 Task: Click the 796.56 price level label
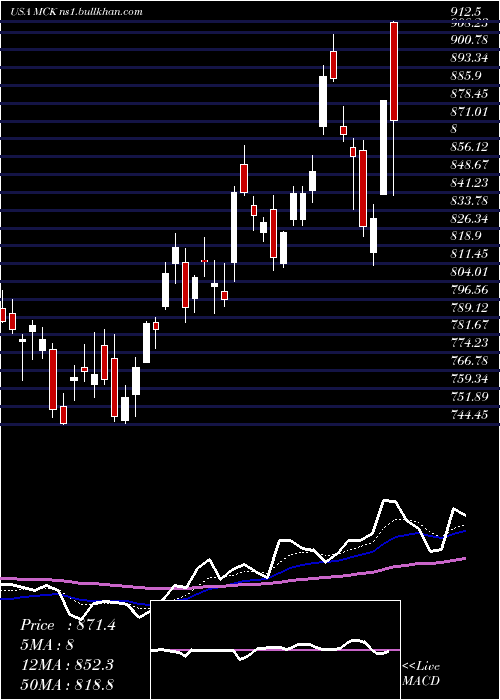(469, 290)
